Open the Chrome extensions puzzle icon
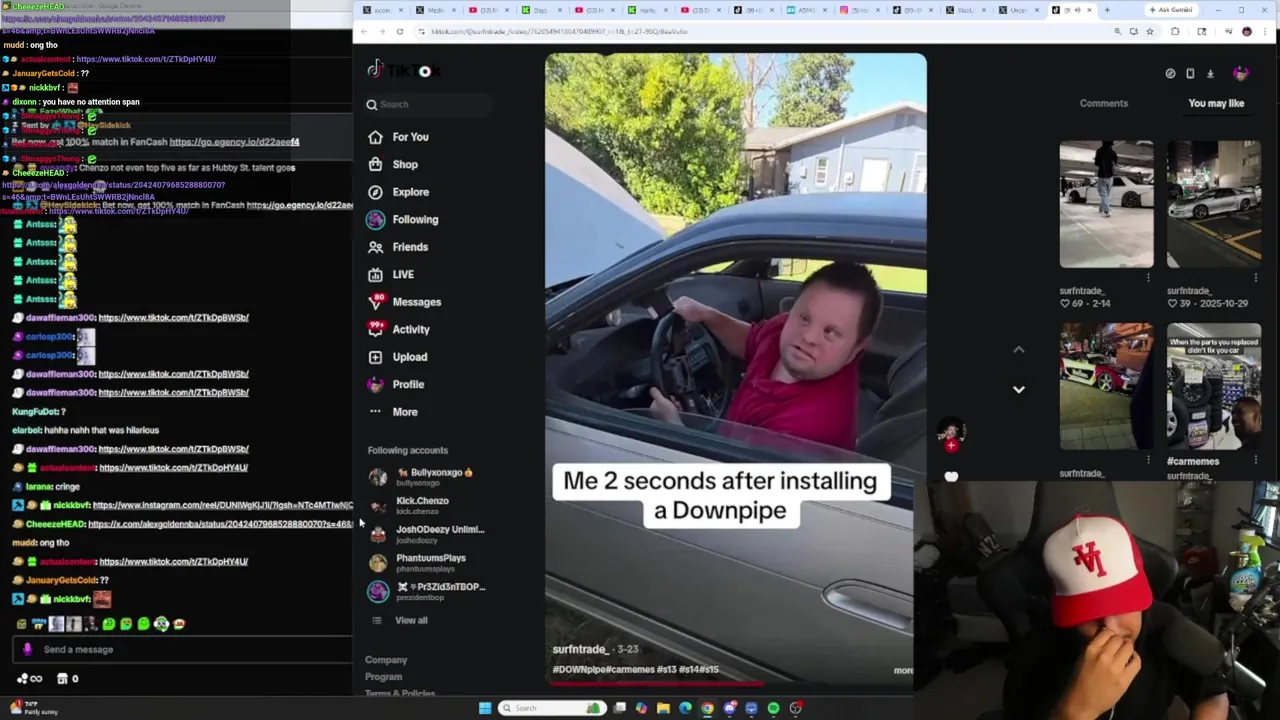 pos(1175,31)
